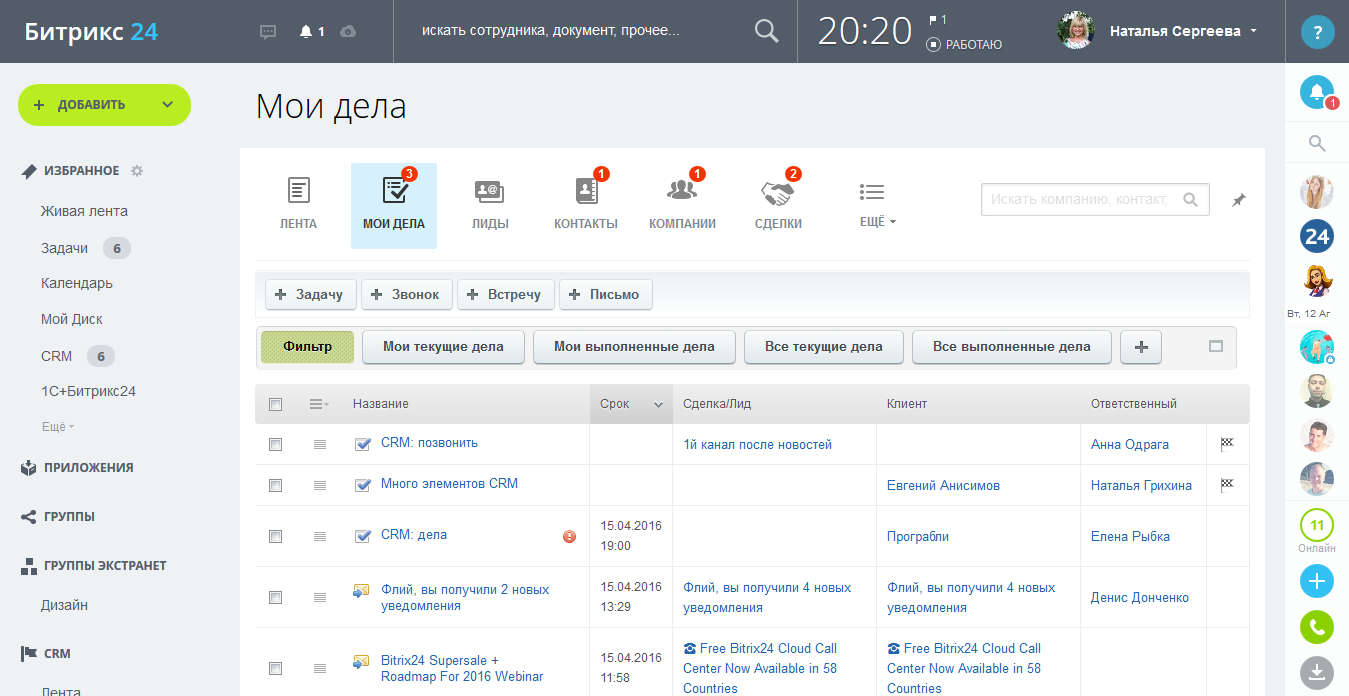Click the magnifier icon in top search bar
Viewport: 1349px width, 696px height.
[x=766, y=31]
